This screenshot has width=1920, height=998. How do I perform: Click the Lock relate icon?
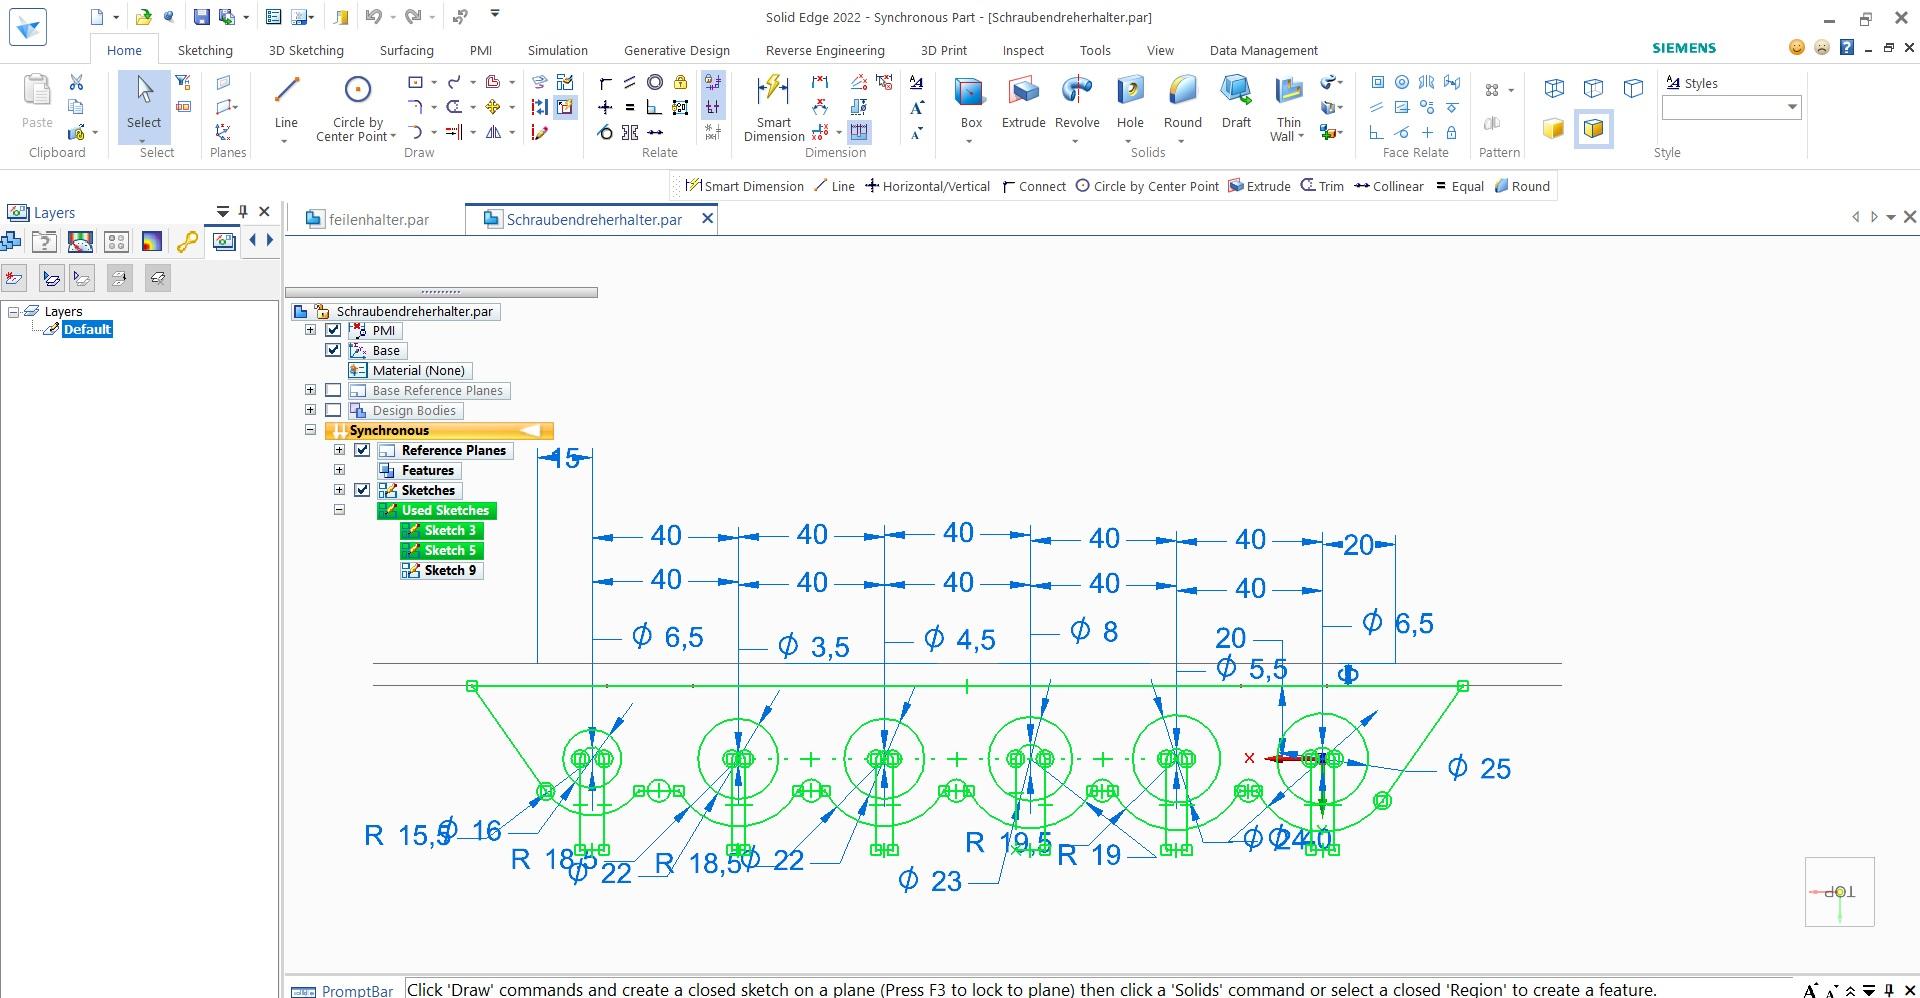pos(680,82)
